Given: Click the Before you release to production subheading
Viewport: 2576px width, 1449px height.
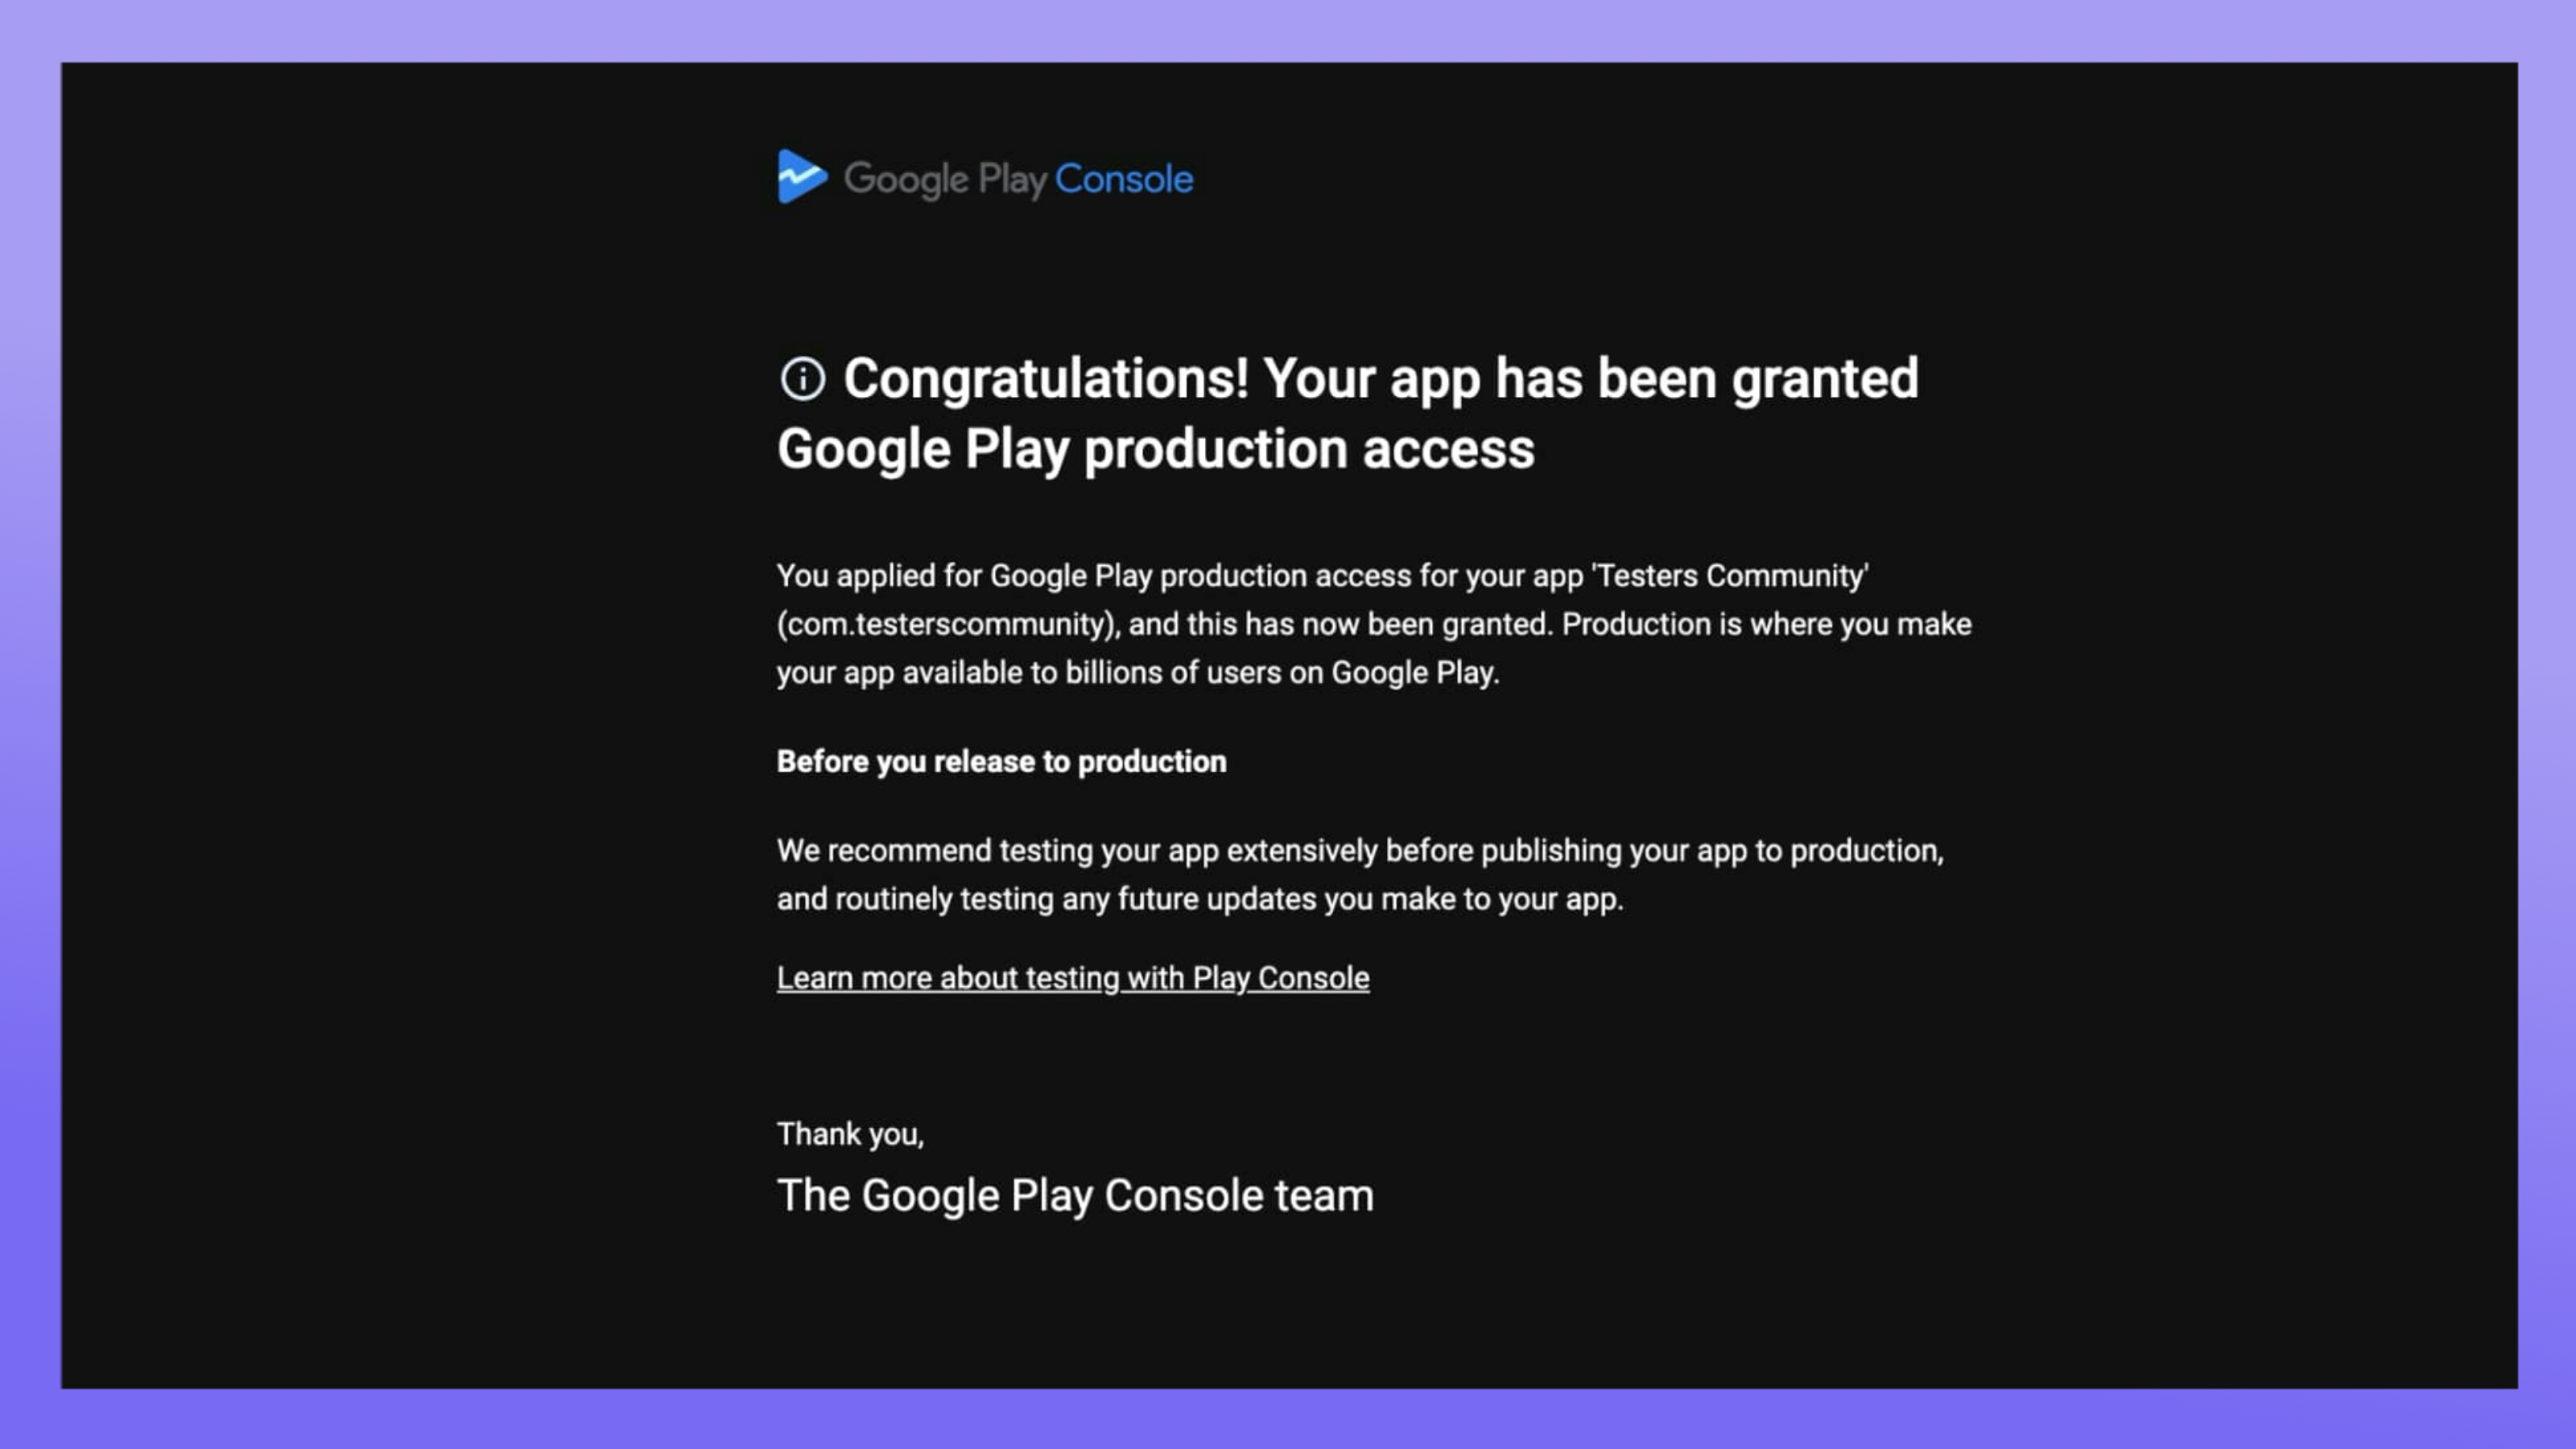Looking at the screenshot, I should pos(1001,762).
